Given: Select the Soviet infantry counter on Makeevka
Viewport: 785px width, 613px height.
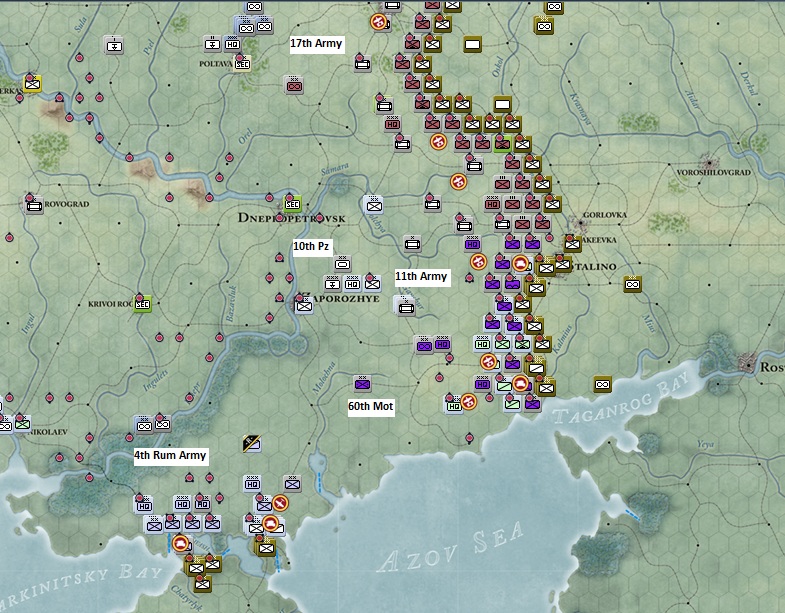Looking at the screenshot, I should point(572,244).
